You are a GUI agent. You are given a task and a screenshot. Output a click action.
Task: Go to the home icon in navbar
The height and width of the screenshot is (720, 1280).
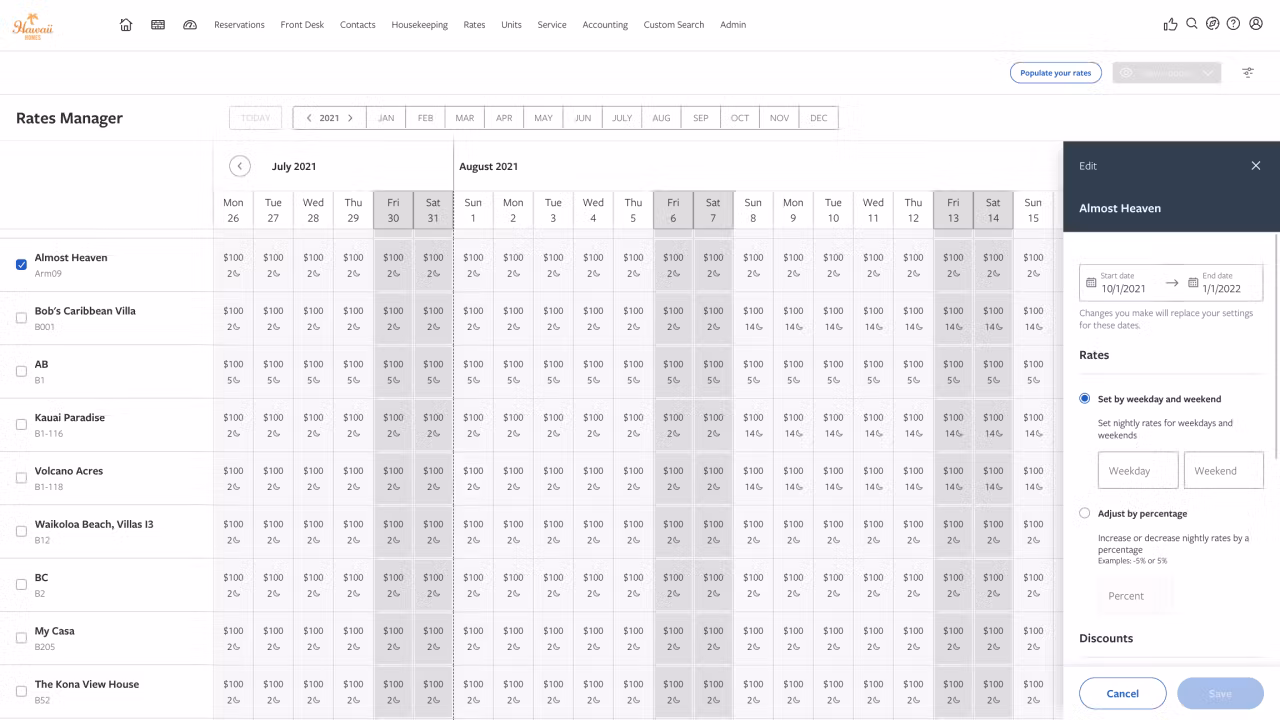(126, 25)
